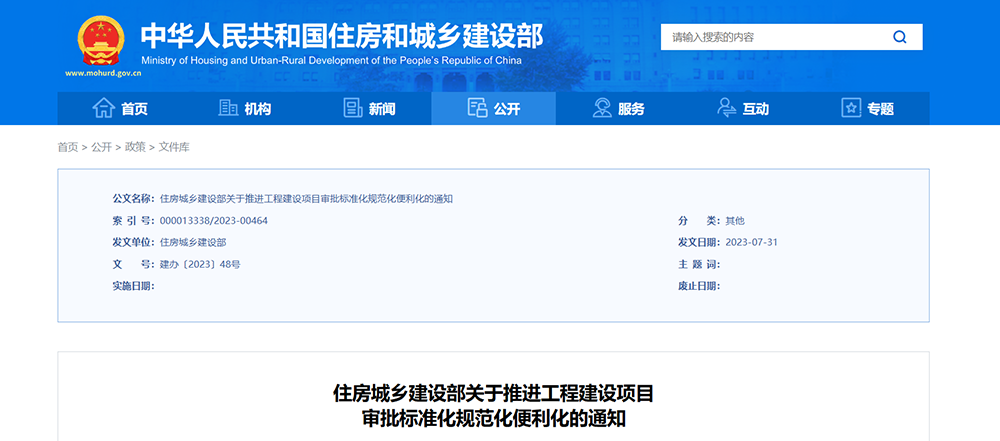The width and height of the screenshot is (1000, 441).
Task: Select the 公文名称 document title value
Action: point(307,198)
